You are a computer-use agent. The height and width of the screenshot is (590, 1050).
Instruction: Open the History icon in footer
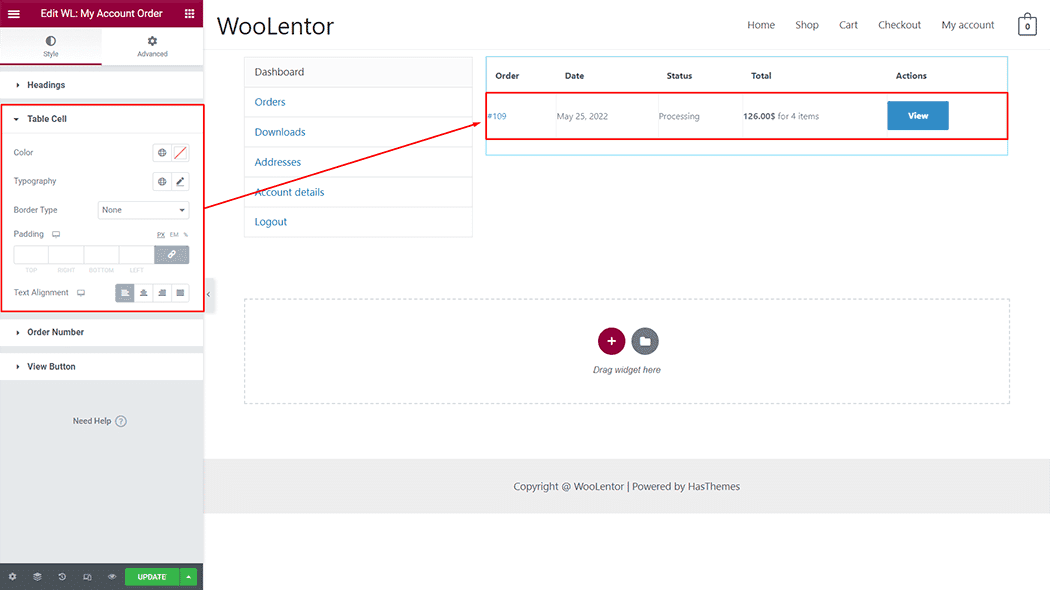click(x=62, y=577)
